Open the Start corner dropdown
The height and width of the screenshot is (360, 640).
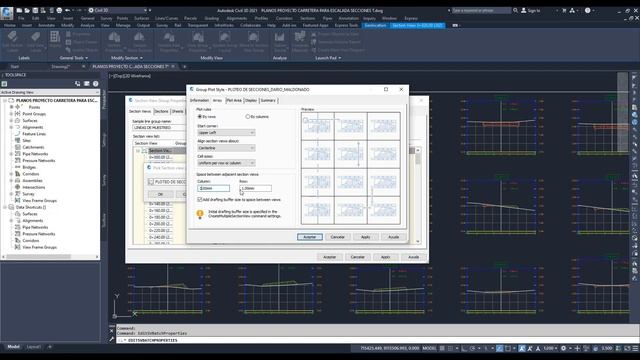(x=226, y=133)
